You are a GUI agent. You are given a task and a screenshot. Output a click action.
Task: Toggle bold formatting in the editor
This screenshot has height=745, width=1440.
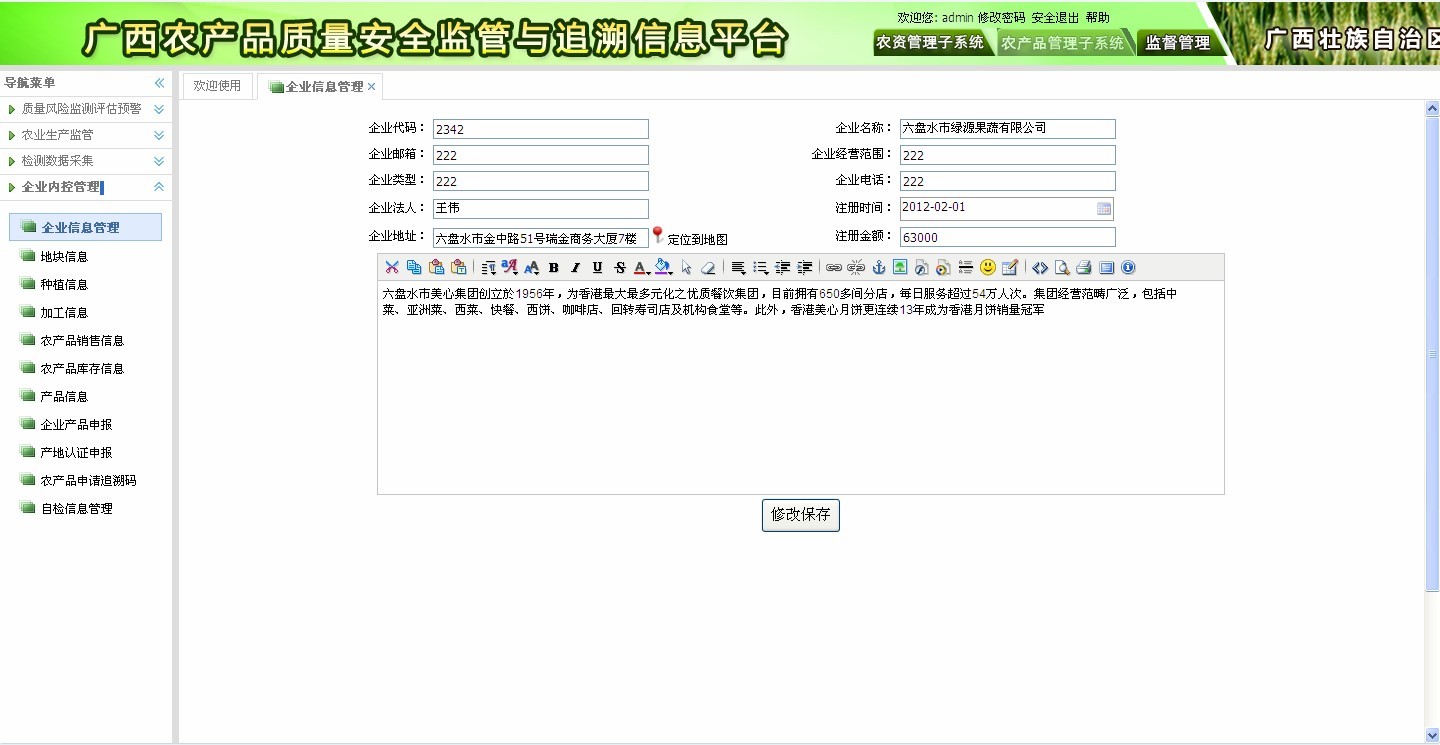(553, 267)
